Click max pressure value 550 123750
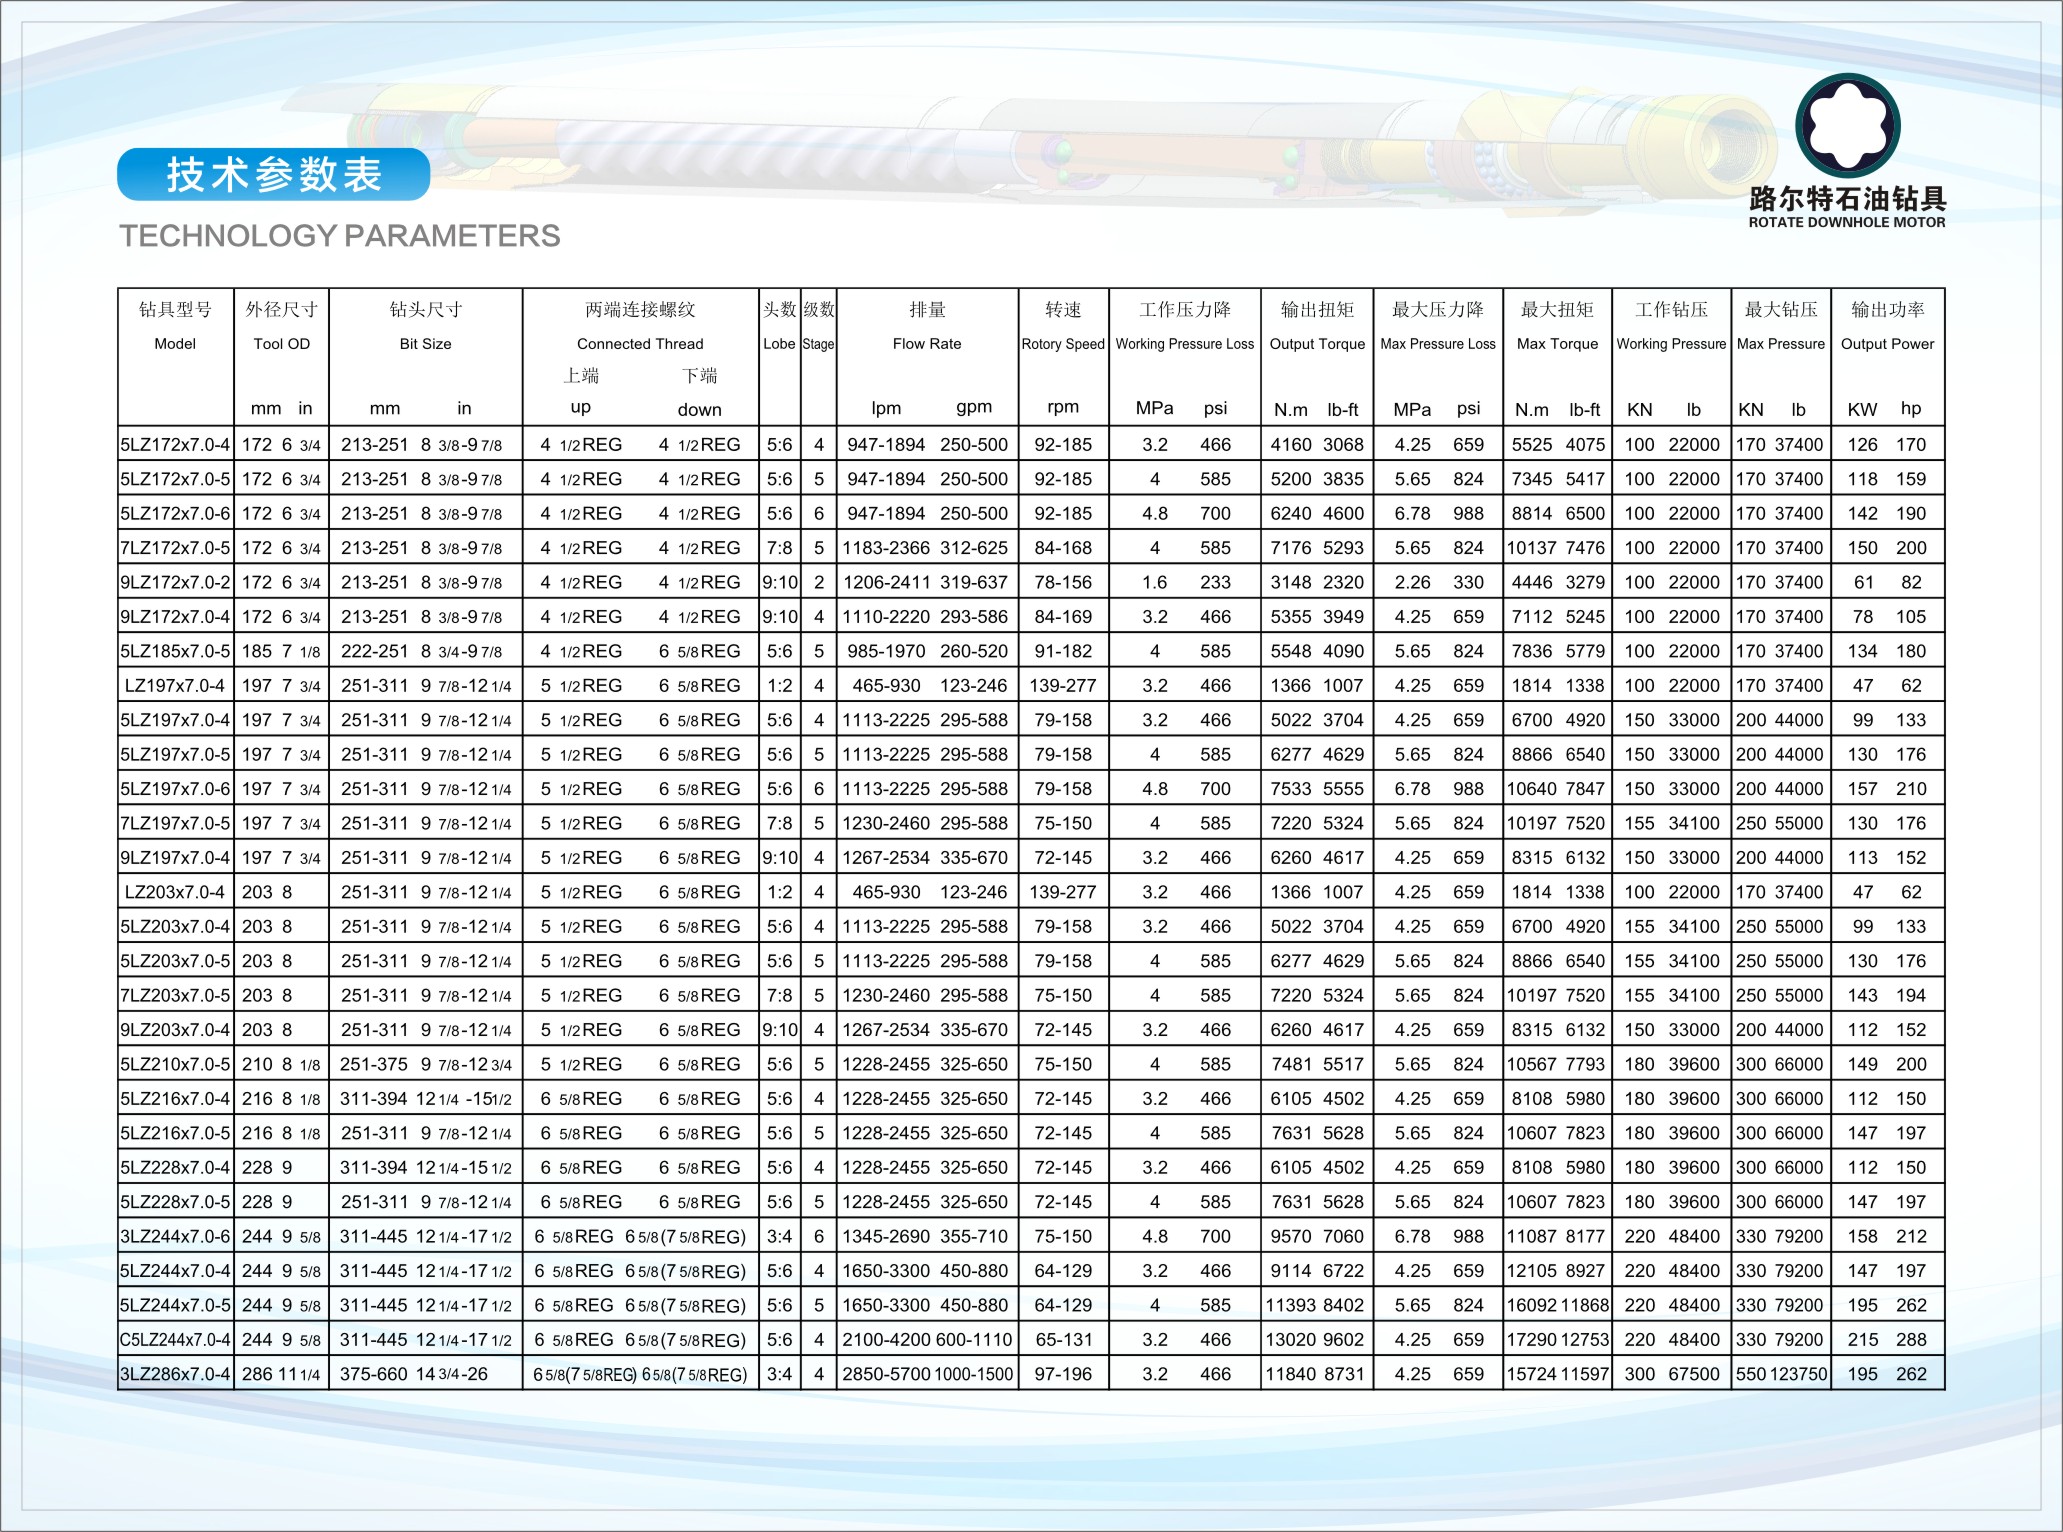The width and height of the screenshot is (2063, 1532). coord(1781,1374)
